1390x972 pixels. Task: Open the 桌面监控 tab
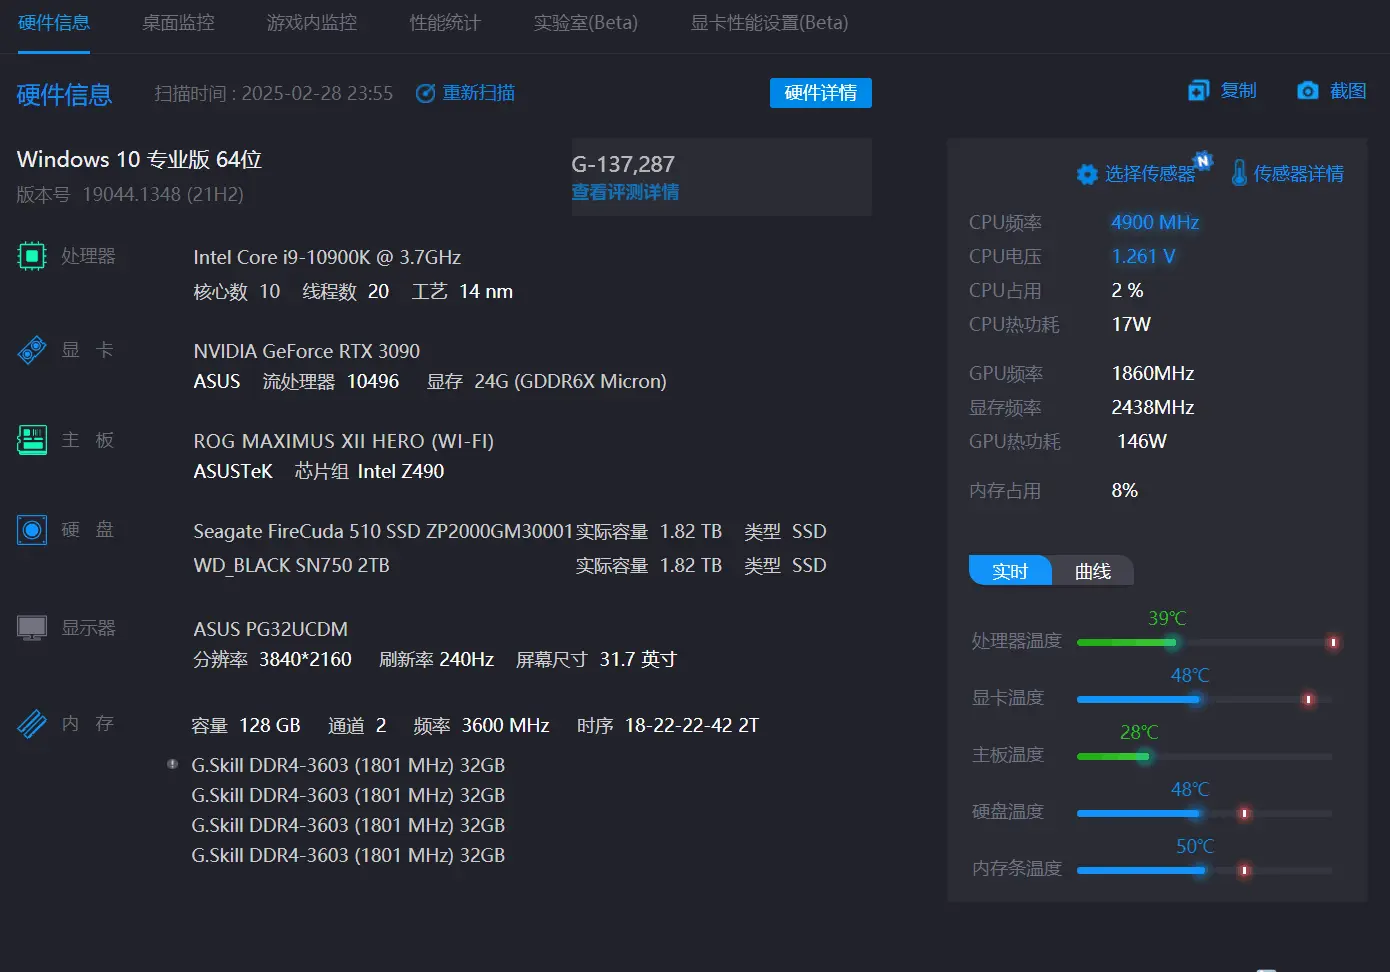pos(178,22)
